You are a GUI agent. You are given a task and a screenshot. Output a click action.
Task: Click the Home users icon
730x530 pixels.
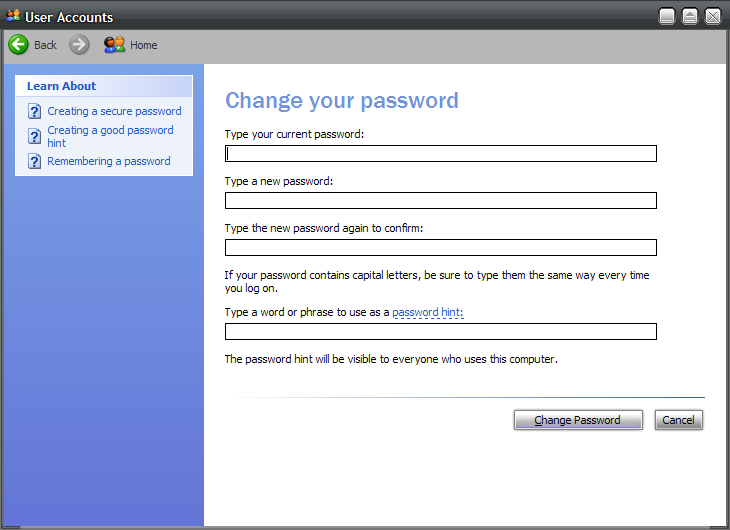[x=114, y=45]
